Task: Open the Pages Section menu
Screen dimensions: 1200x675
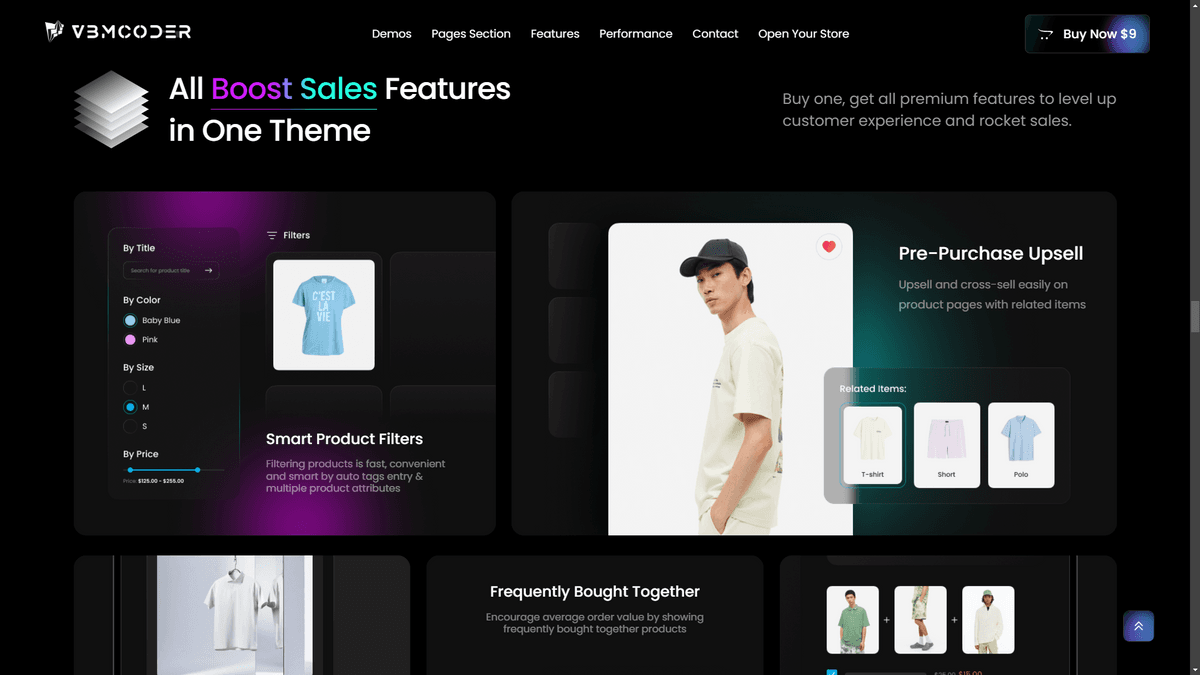Action: coord(471,34)
